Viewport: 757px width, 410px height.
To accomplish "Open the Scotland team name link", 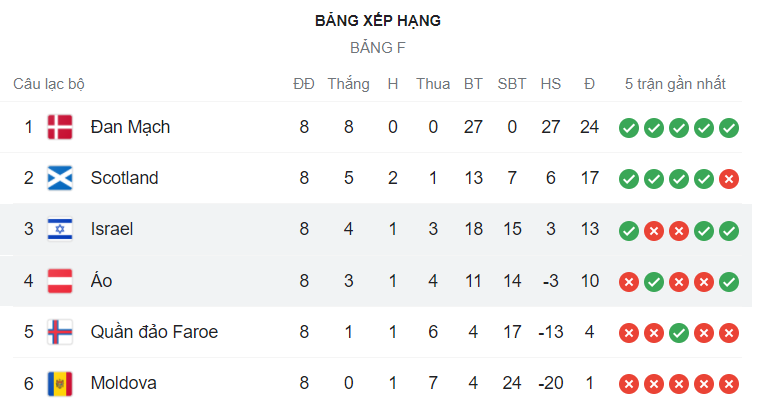I will 125,178.
